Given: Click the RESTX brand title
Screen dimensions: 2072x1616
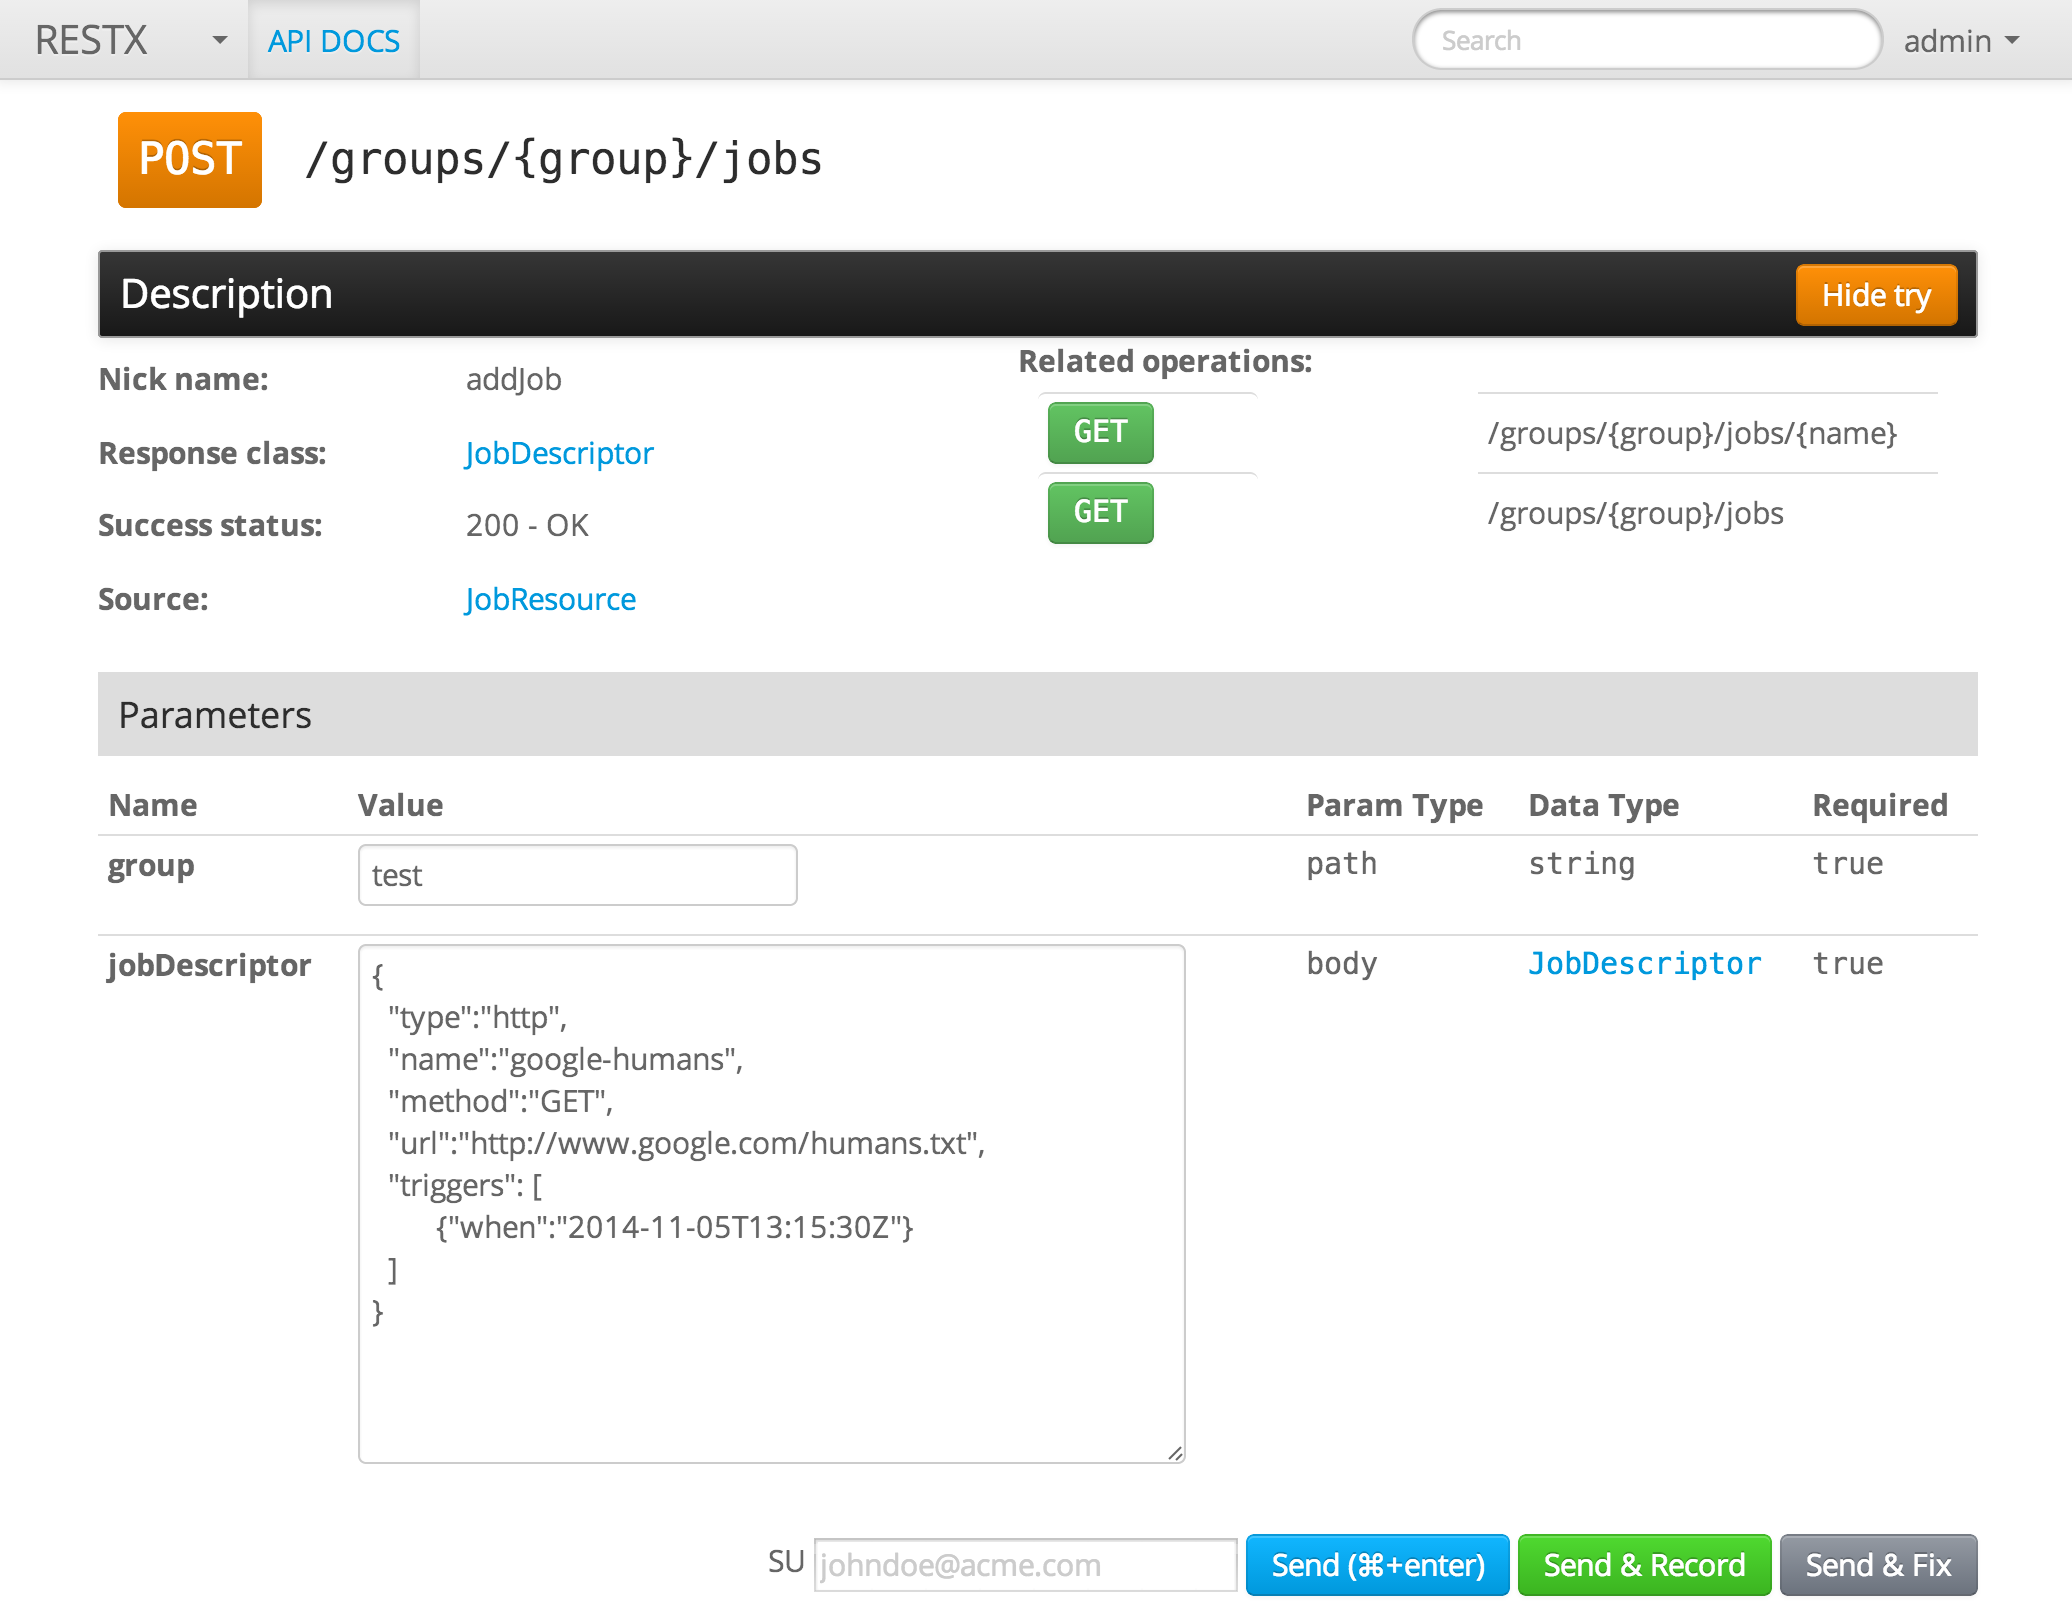Looking at the screenshot, I should tap(91, 41).
